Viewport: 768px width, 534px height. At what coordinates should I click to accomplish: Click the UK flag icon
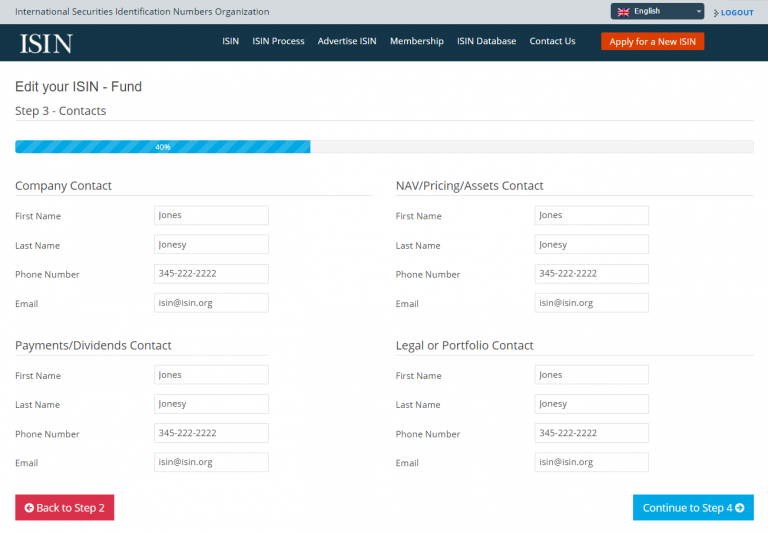point(623,12)
